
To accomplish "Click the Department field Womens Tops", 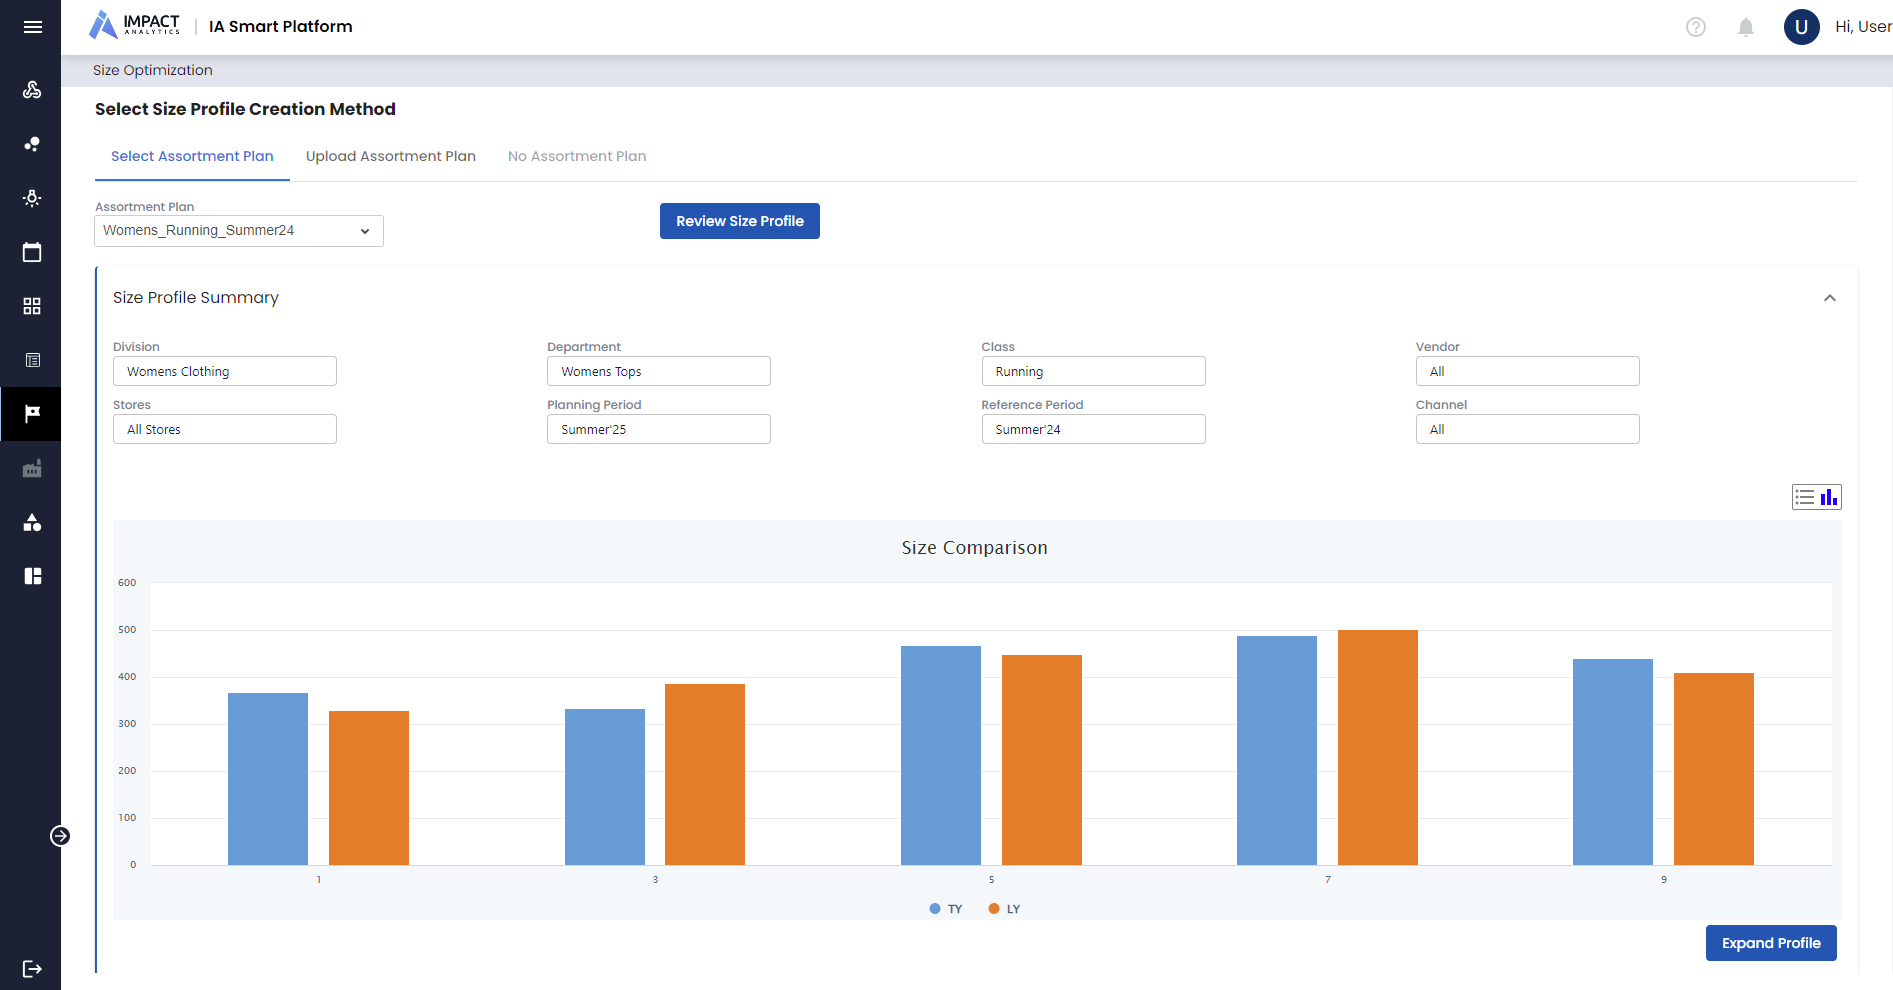I will coord(659,371).
